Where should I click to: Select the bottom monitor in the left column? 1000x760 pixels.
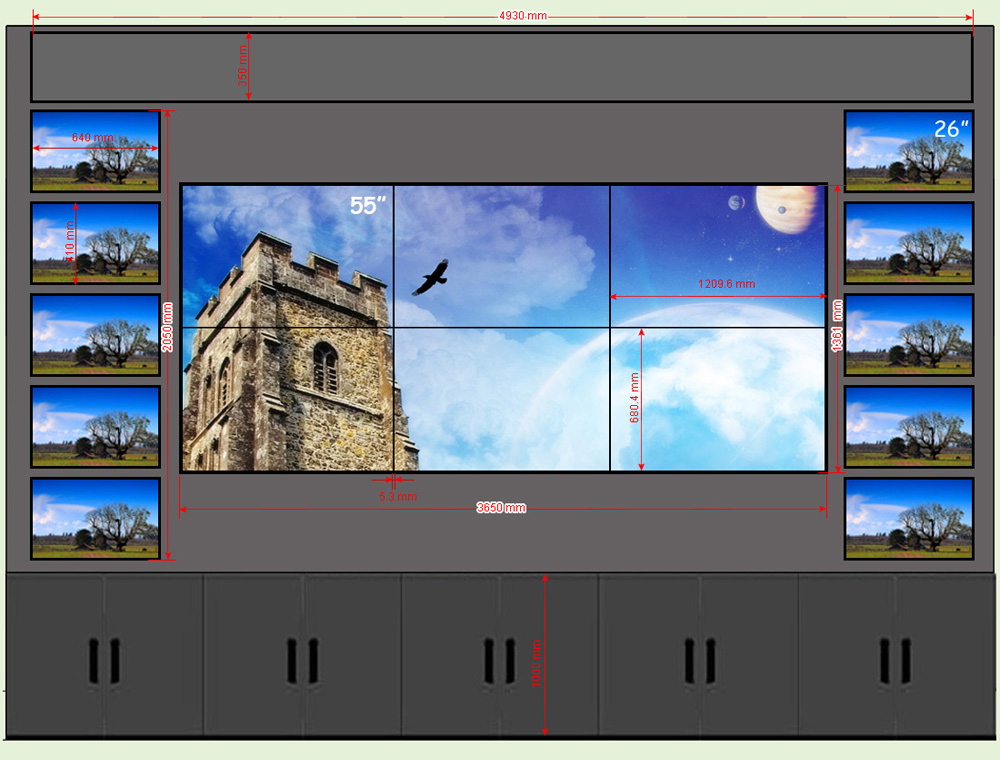pyautogui.click(x=95, y=518)
